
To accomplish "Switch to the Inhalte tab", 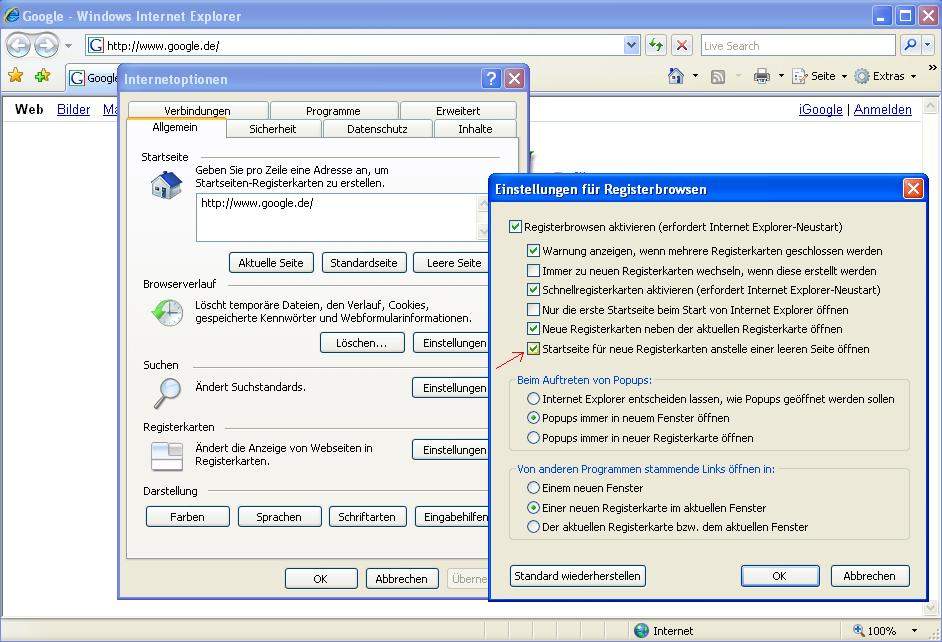I will pyautogui.click(x=475, y=129).
